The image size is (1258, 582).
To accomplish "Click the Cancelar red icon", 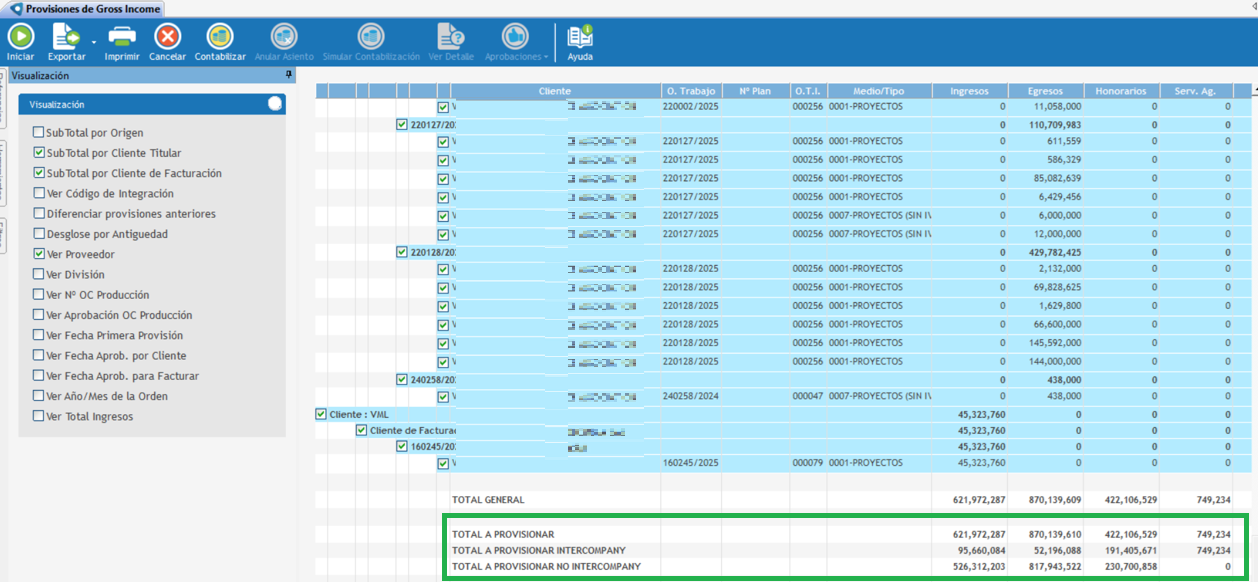I will 167,37.
